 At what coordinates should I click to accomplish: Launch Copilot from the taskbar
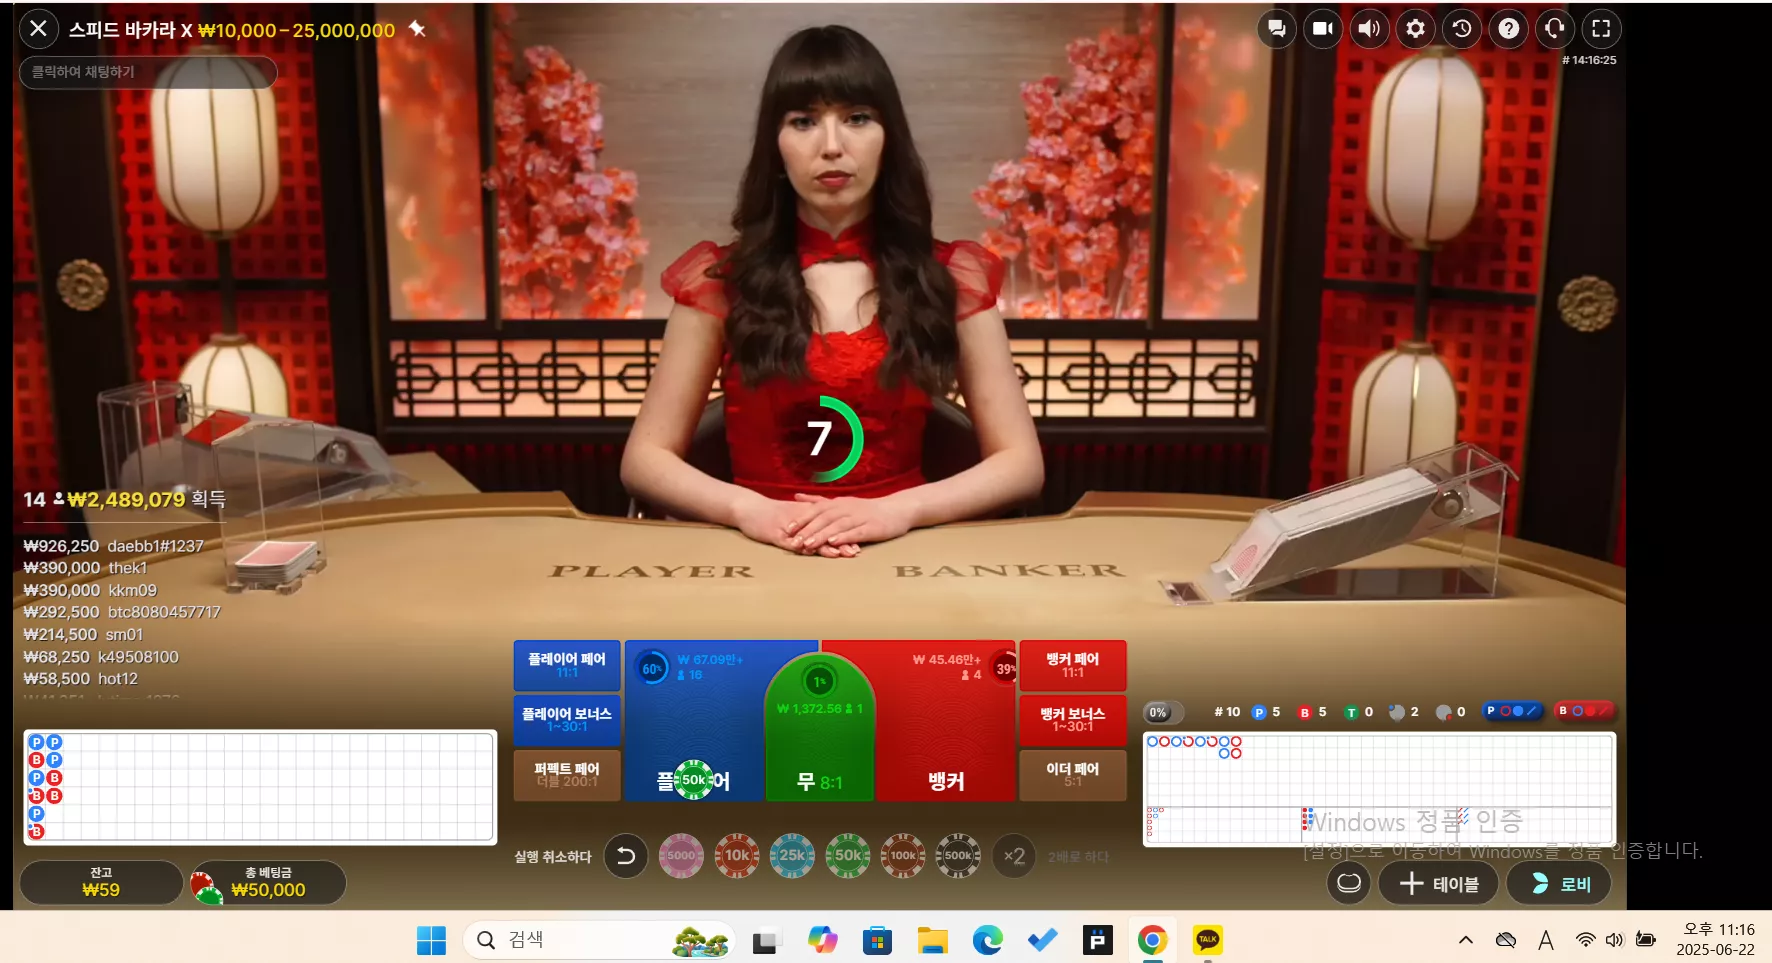tap(822, 940)
